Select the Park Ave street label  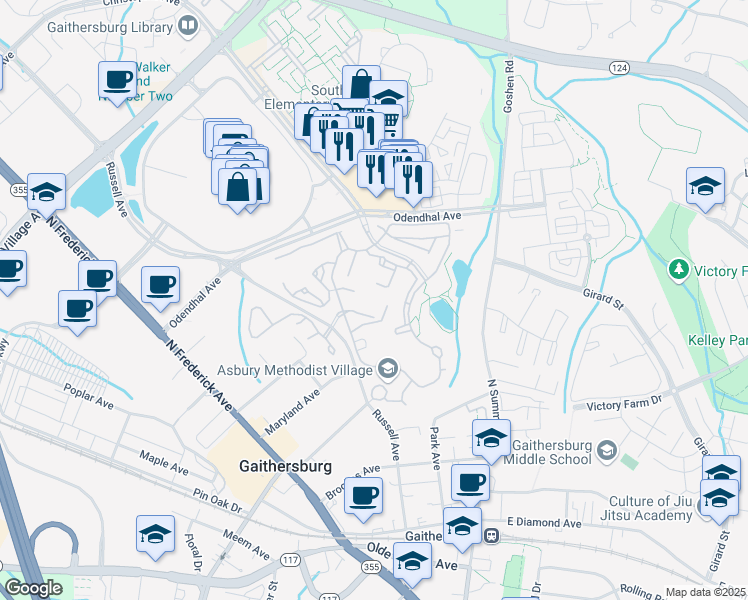(435, 448)
